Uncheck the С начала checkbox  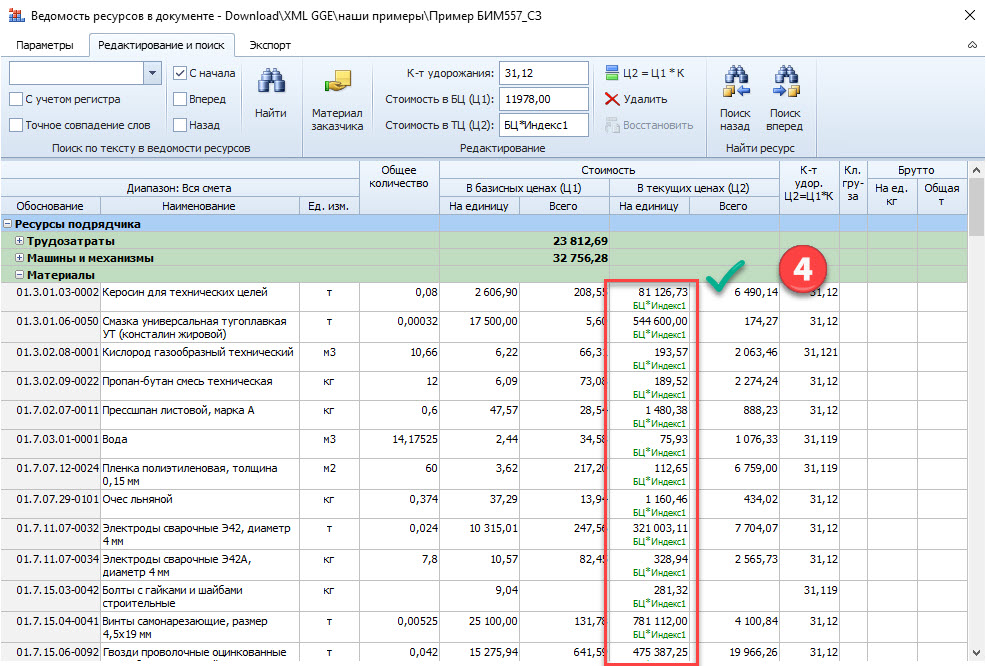180,73
